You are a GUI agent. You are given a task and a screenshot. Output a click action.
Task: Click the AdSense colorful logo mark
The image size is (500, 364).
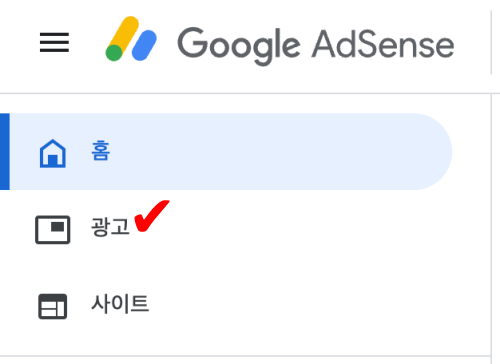click(131, 39)
